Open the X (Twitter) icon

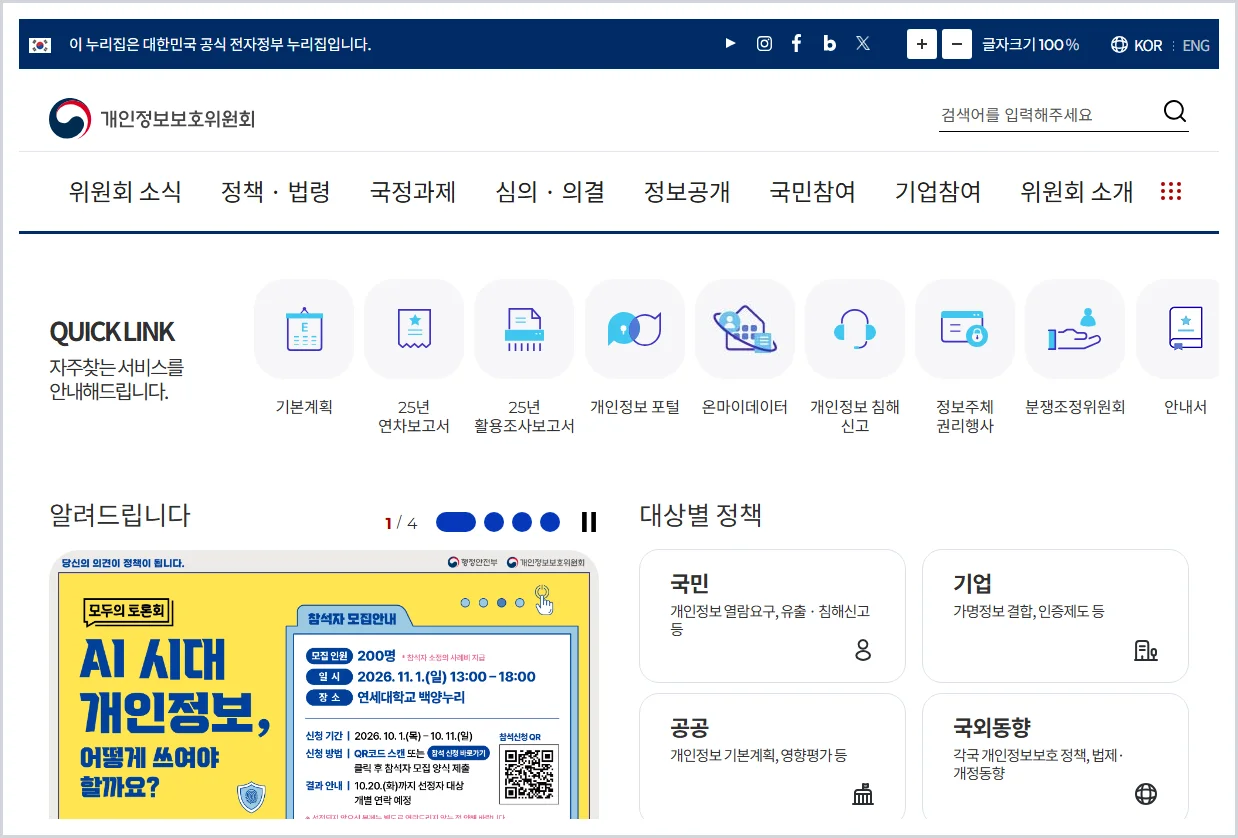[863, 44]
